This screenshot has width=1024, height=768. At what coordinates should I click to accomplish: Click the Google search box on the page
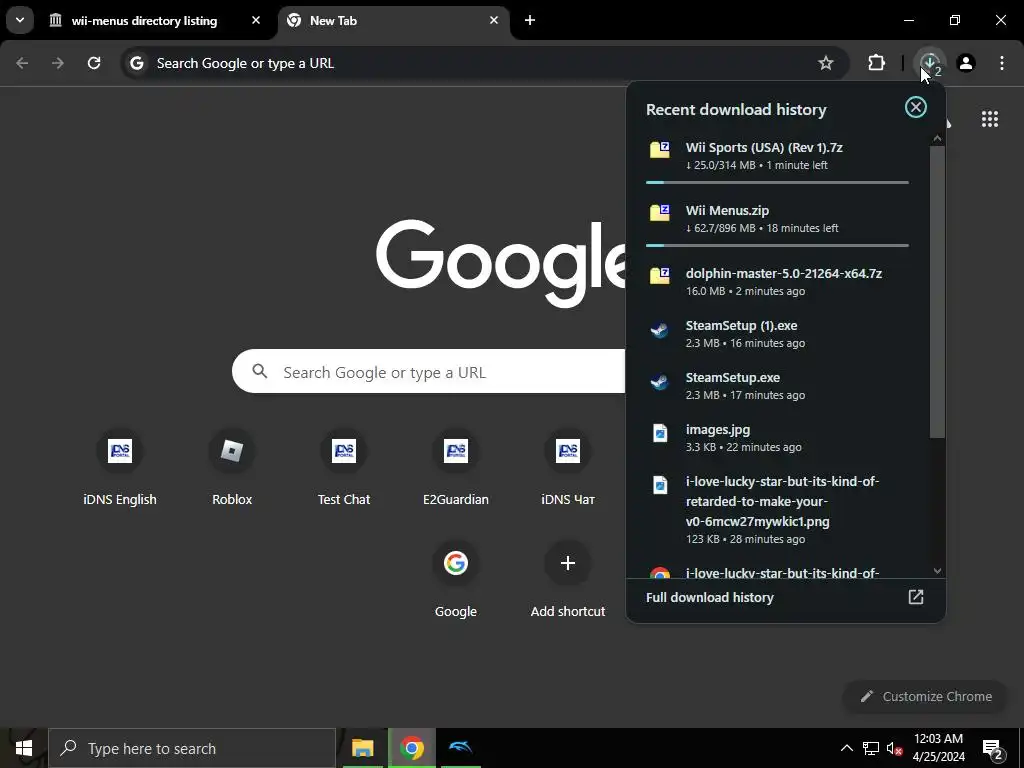[x=428, y=372]
